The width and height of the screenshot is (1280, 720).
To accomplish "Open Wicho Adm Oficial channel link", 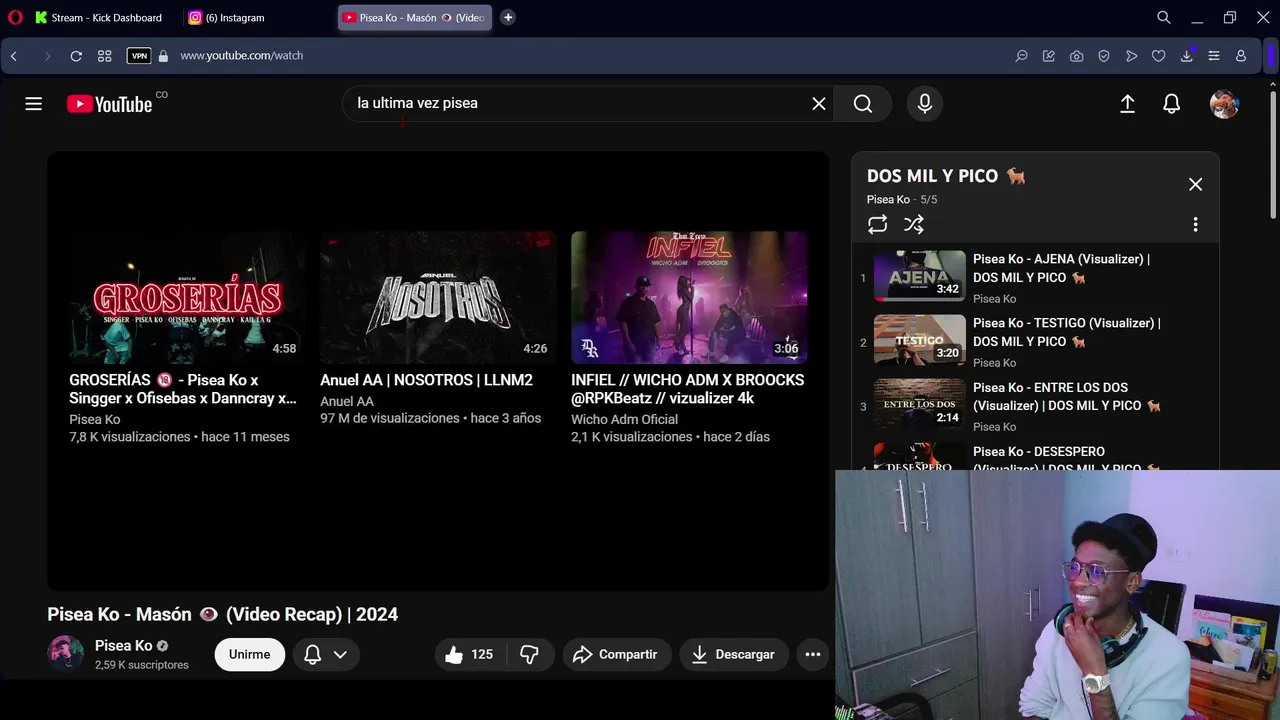I will coord(624,419).
